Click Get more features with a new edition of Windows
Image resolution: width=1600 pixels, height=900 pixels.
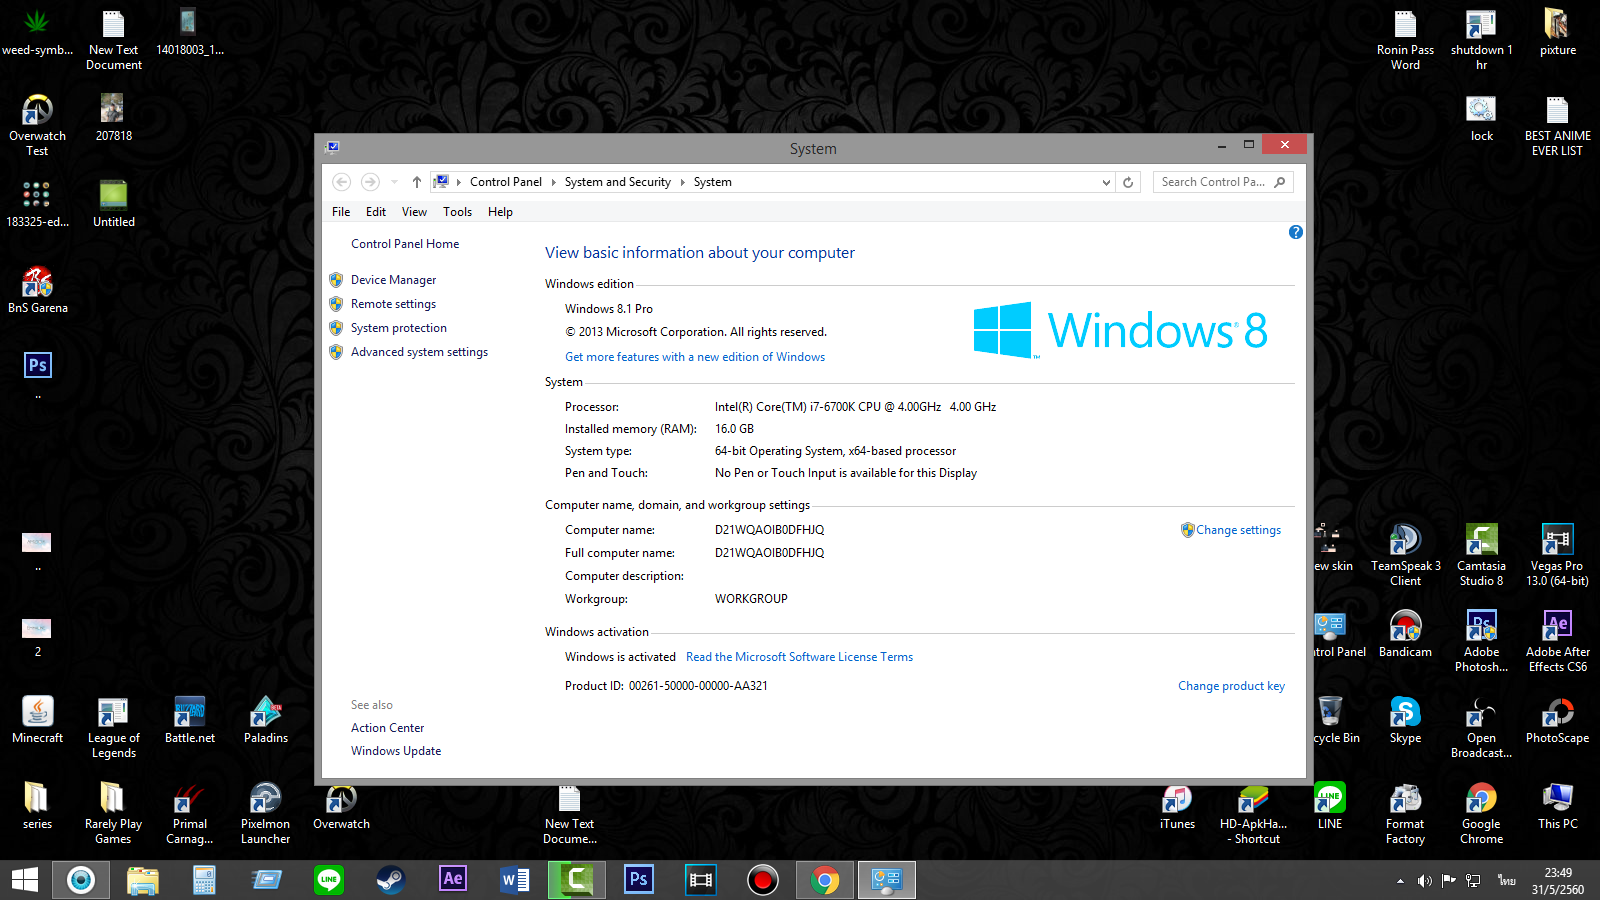click(x=695, y=357)
